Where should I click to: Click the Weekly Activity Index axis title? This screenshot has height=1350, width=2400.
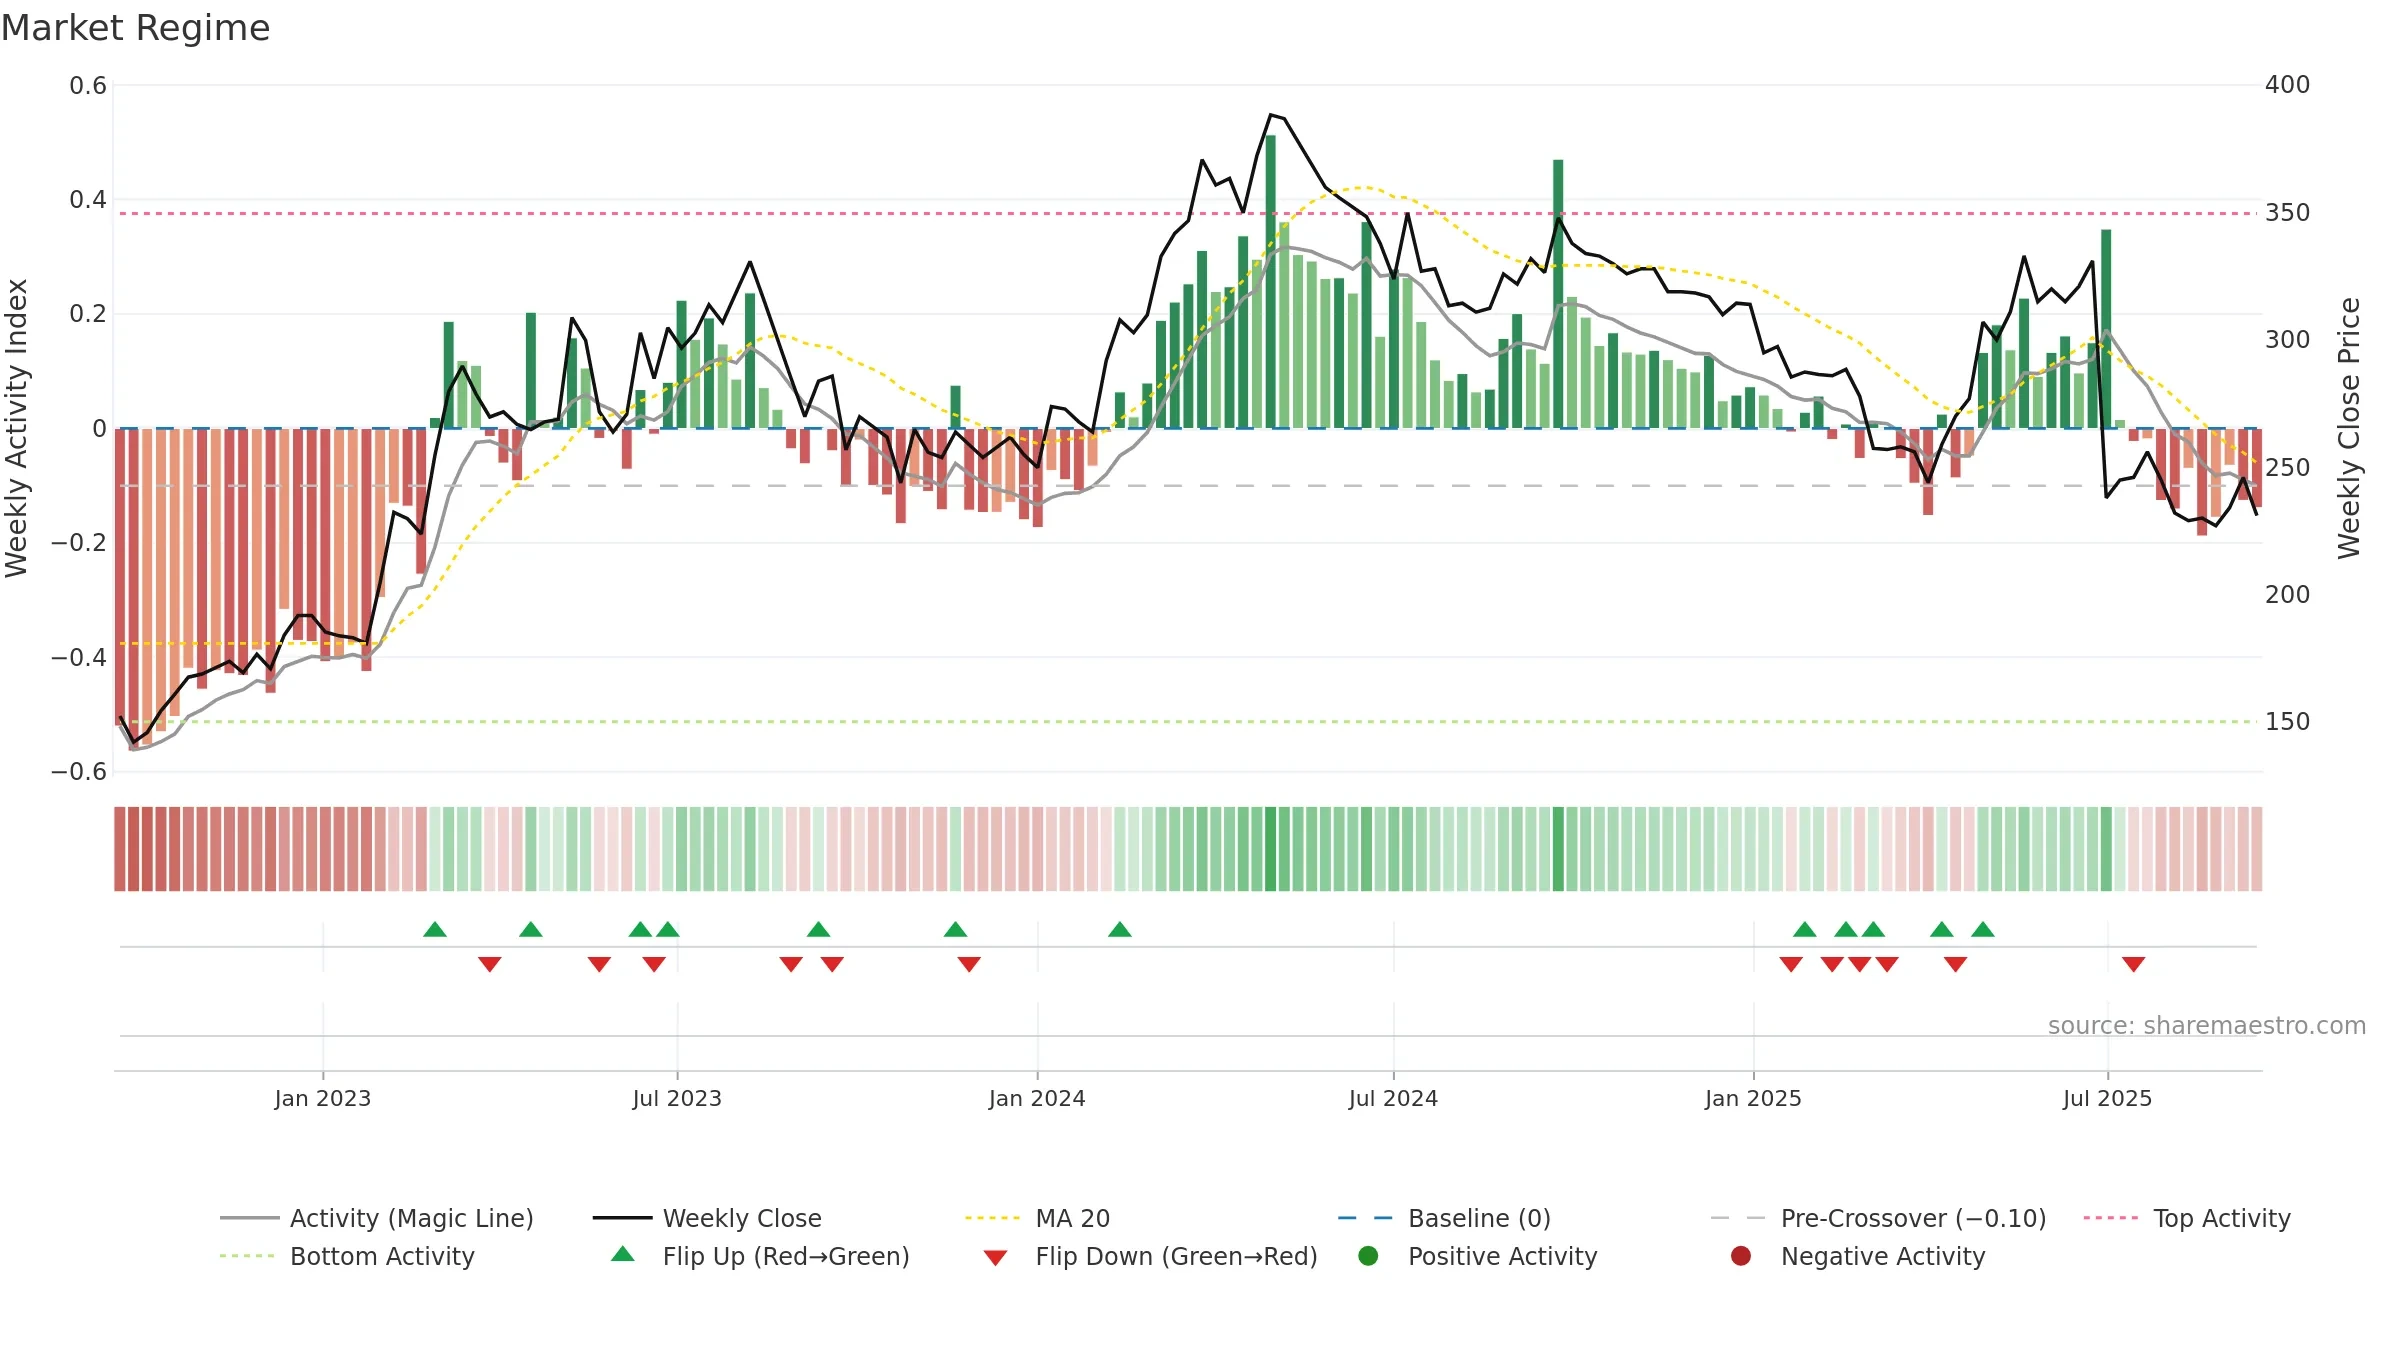pyautogui.click(x=17, y=428)
